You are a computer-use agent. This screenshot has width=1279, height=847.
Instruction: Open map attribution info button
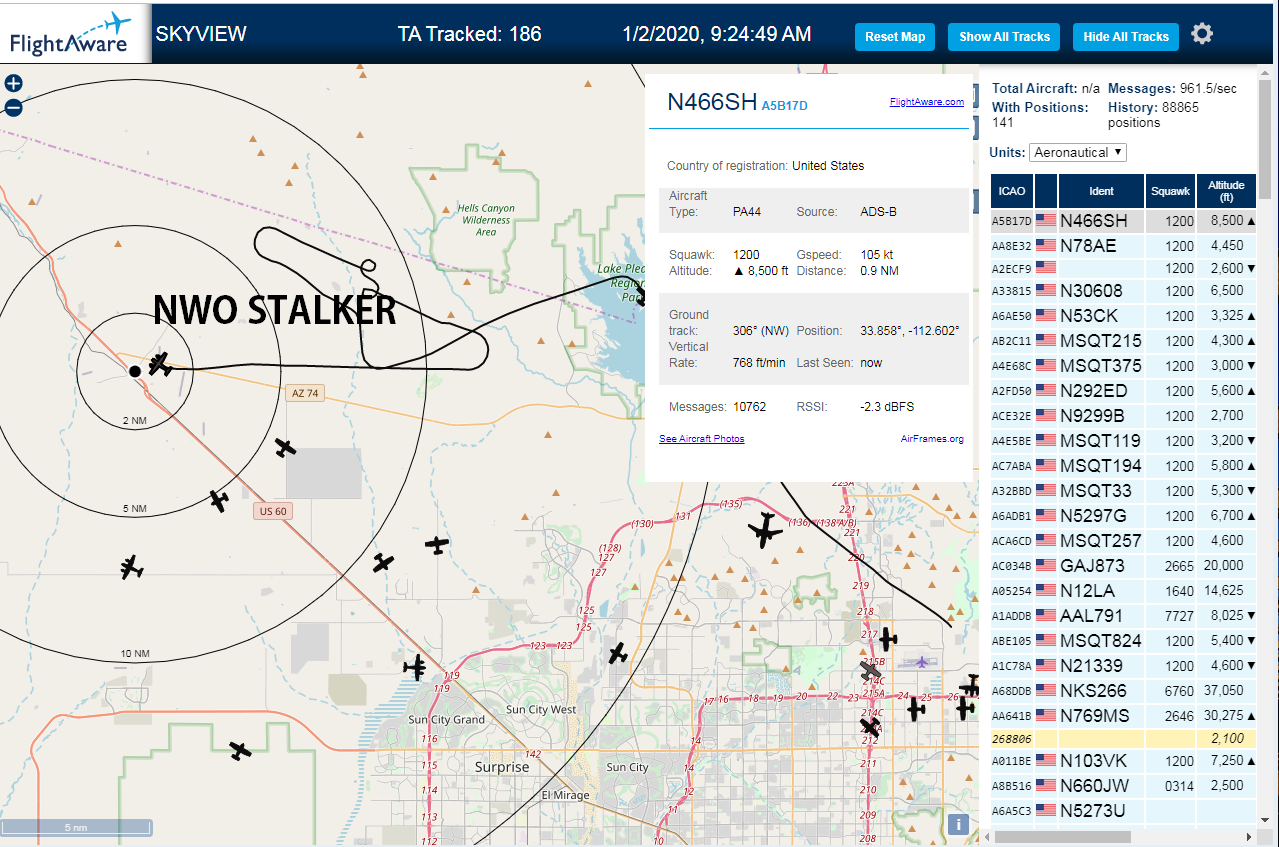pyautogui.click(x=958, y=824)
